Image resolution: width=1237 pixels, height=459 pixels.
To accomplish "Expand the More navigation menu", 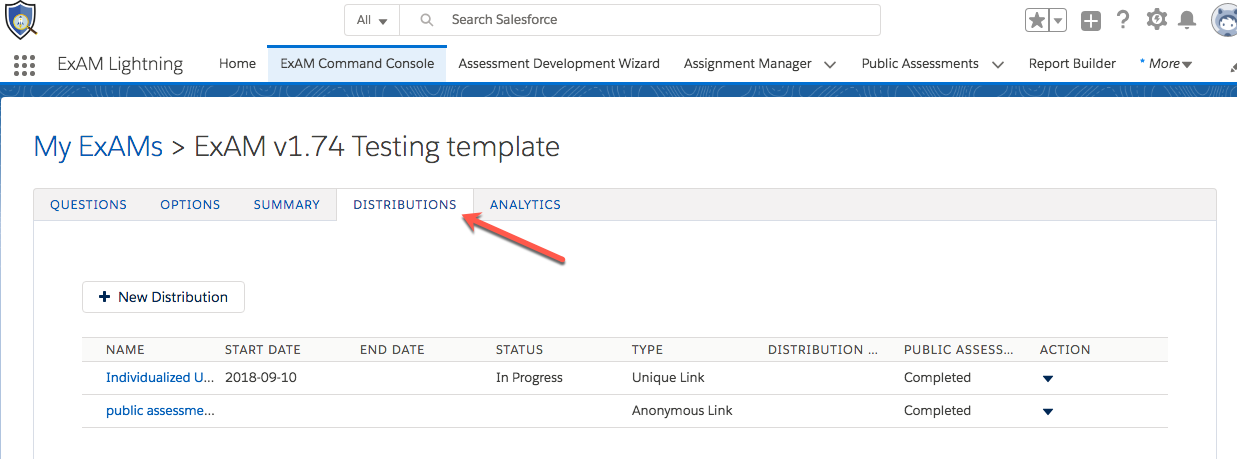I will [1166, 63].
